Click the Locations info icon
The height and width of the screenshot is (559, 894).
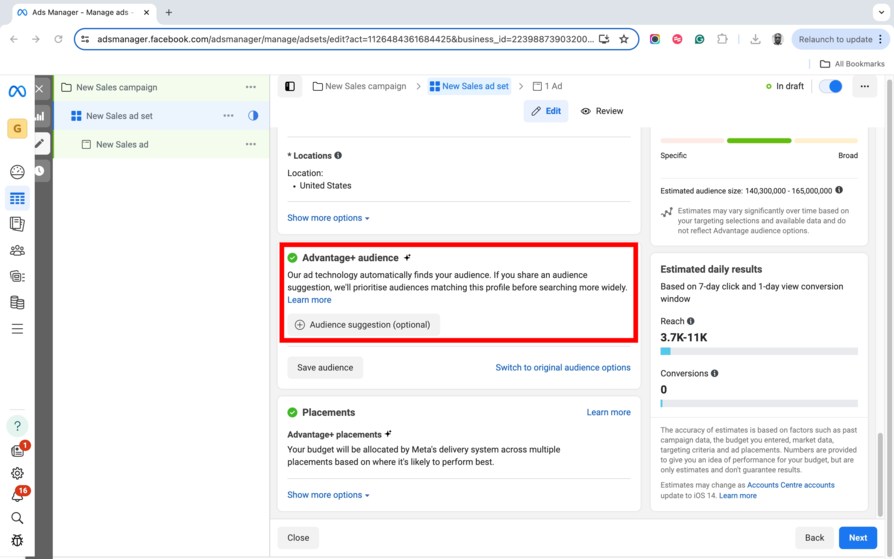[x=338, y=155]
